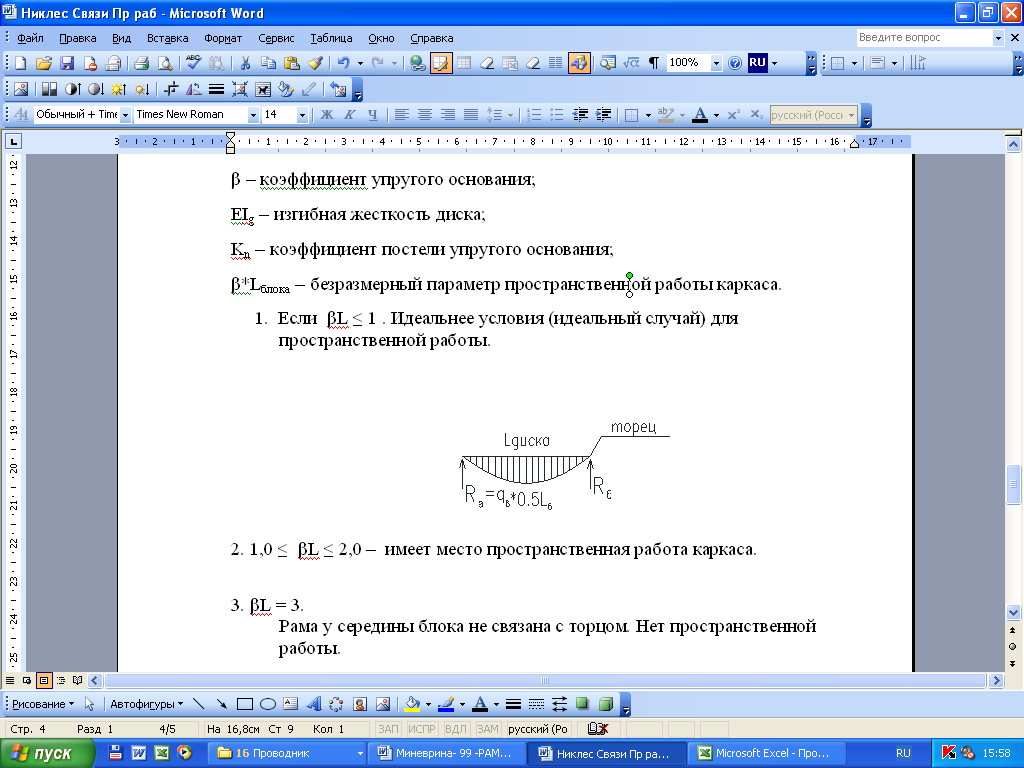Paste from clipboard icon

(292, 63)
